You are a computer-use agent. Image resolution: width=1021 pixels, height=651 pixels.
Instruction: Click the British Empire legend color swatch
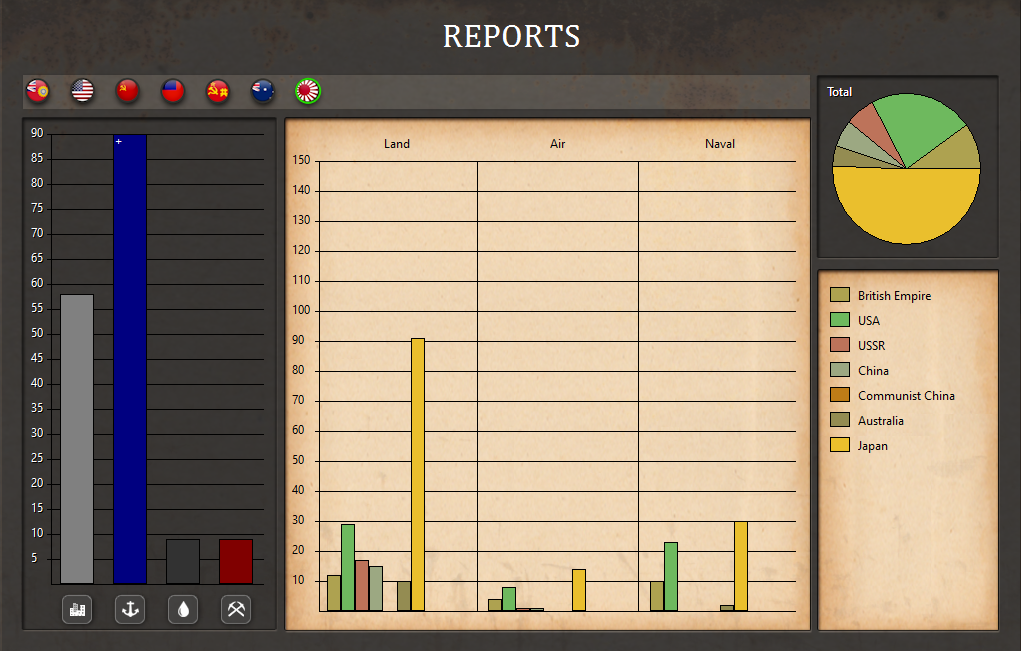[840, 295]
